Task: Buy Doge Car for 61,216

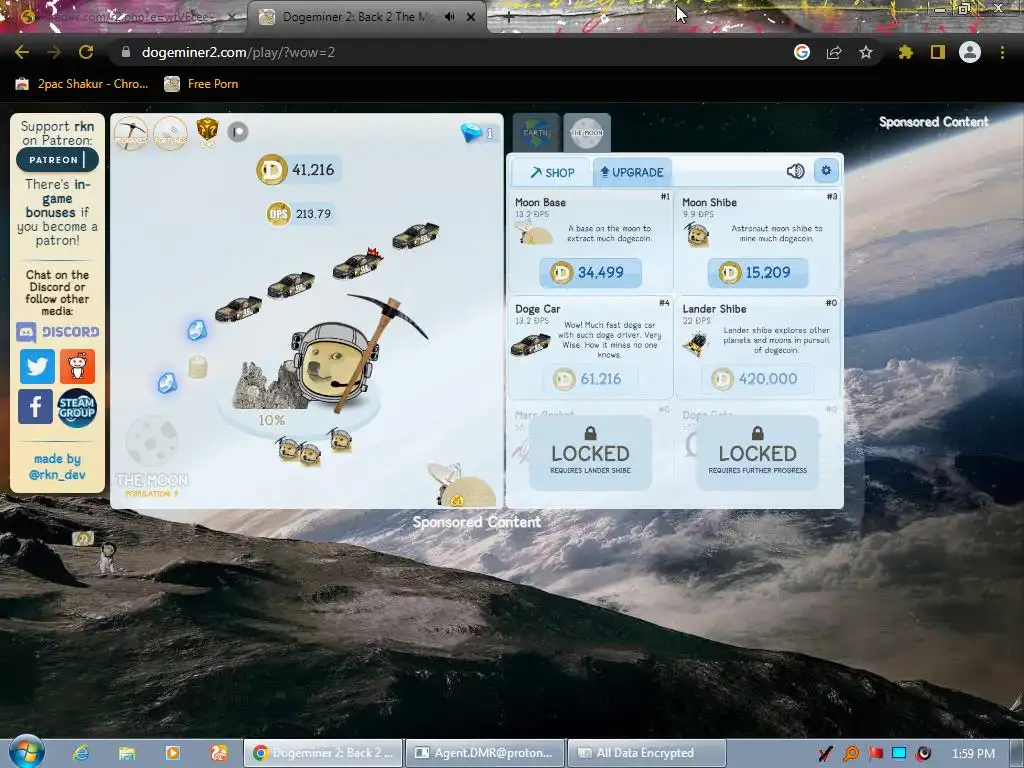Action: pyautogui.click(x=590, y=379)
